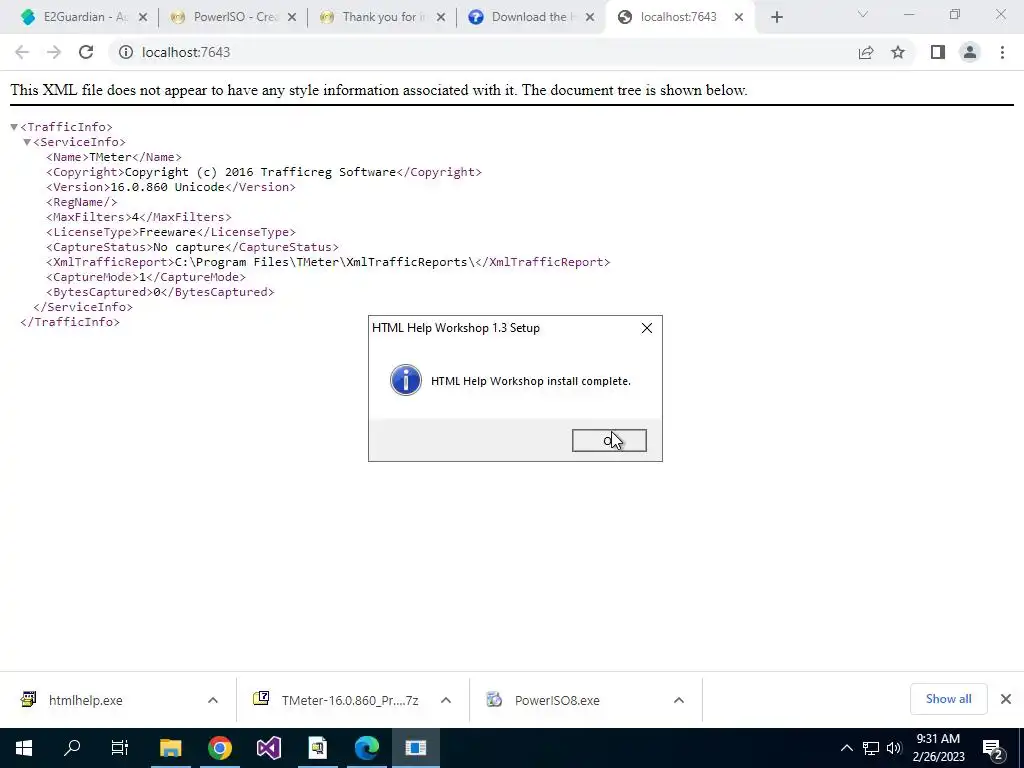Open Microsoft Edge from taskbar
The height and width of the screenshot is (768, 1024).
(366, 748)
